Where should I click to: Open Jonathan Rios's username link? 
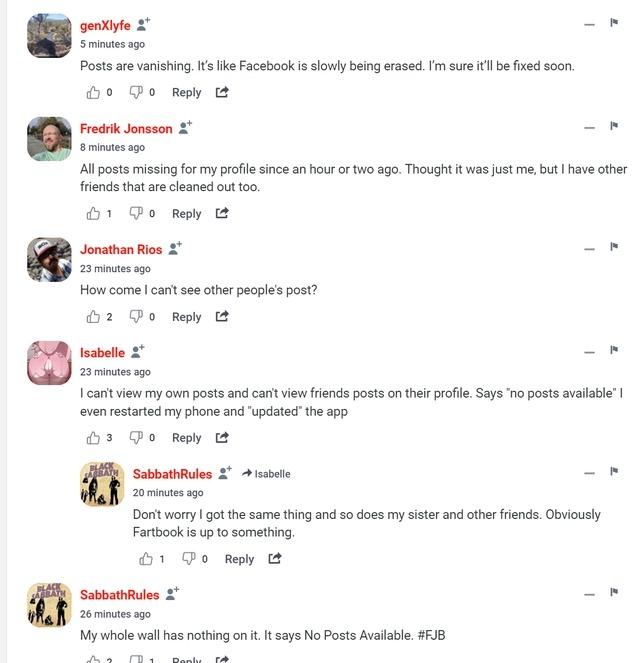[121, 250]
